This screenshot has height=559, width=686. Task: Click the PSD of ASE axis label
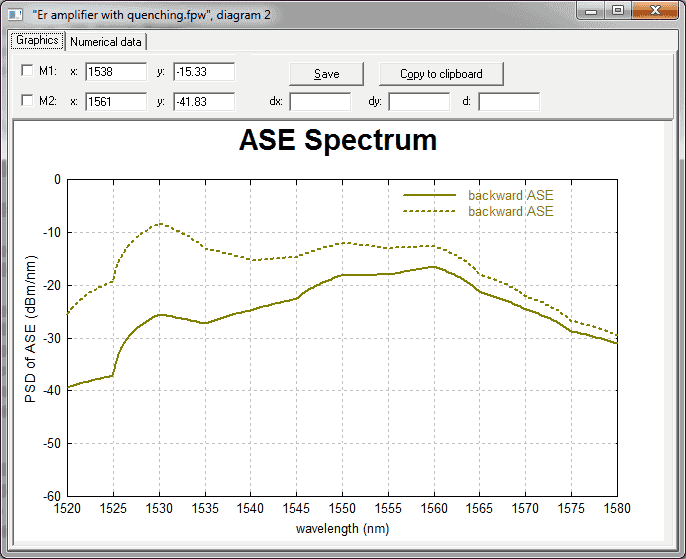click(x=31, y=328)
